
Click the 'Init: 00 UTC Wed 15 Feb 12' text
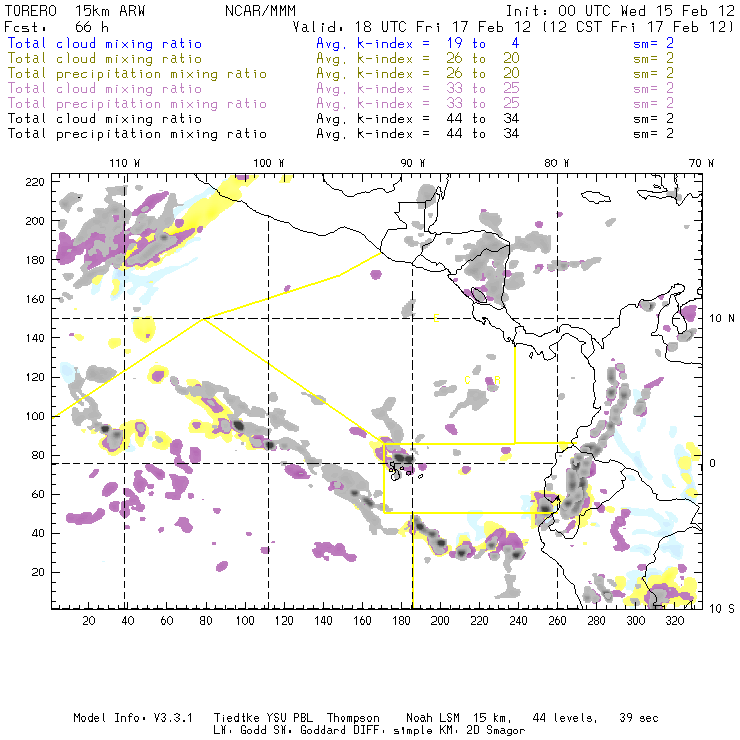point(620,11)
